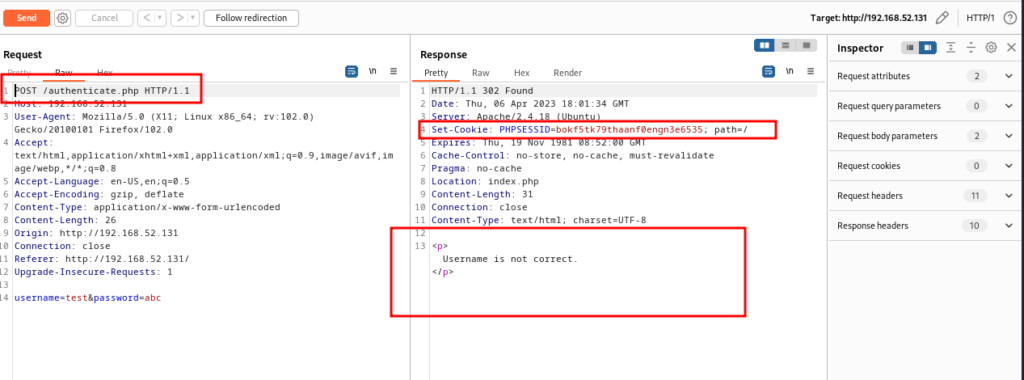The height and width of the screenshot is (380, 1024).
Task: Open the Repeater settings gear icon
Action: tap(63, 18)
